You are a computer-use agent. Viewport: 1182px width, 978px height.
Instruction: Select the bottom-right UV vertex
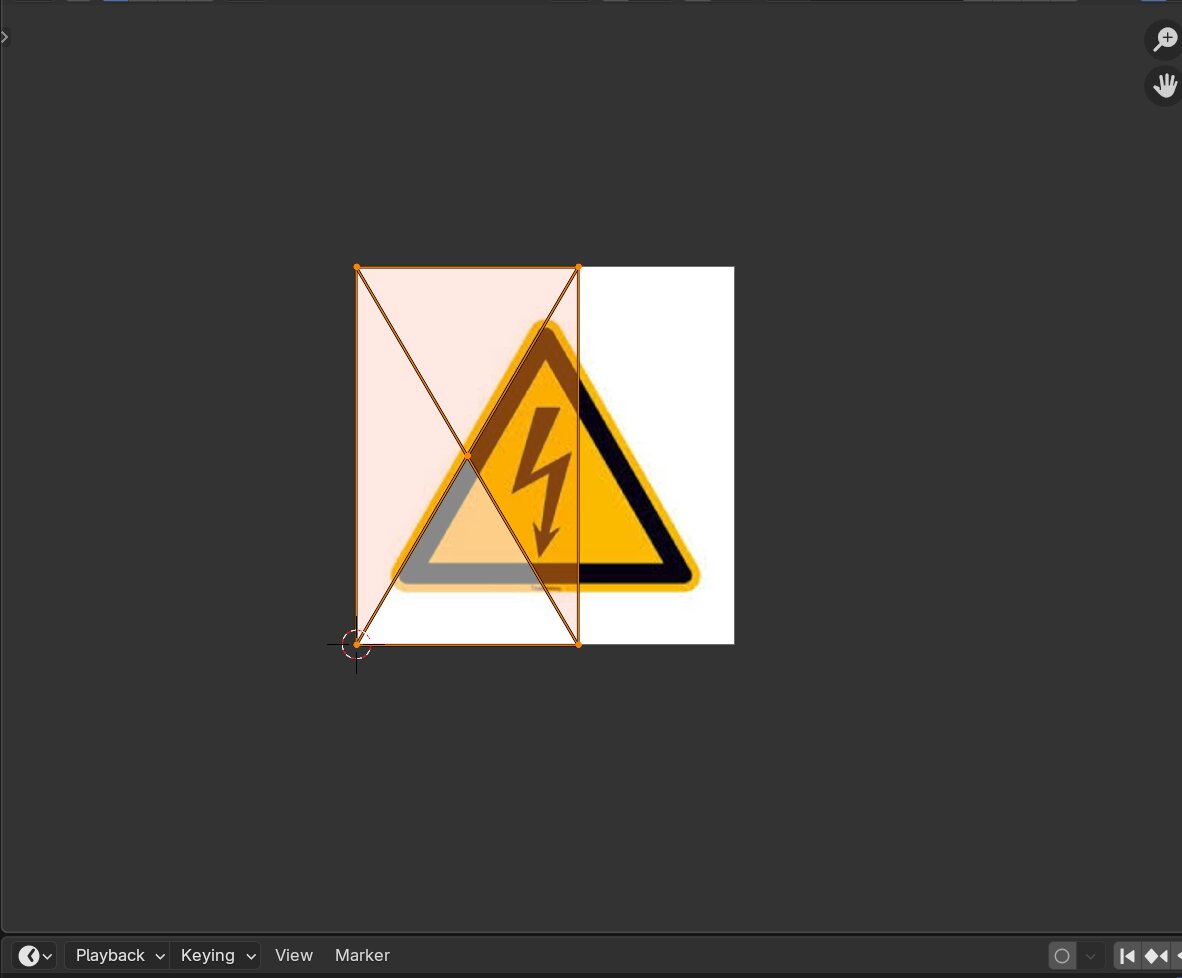pyautogui.click(x=578, y=645)
